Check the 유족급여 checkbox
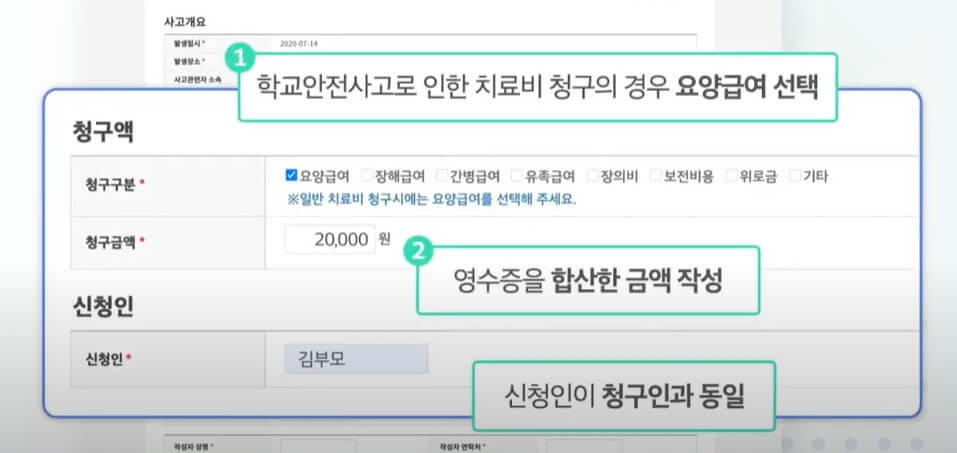The height and width of the screenshot is (453, 957). pos(517,176)
